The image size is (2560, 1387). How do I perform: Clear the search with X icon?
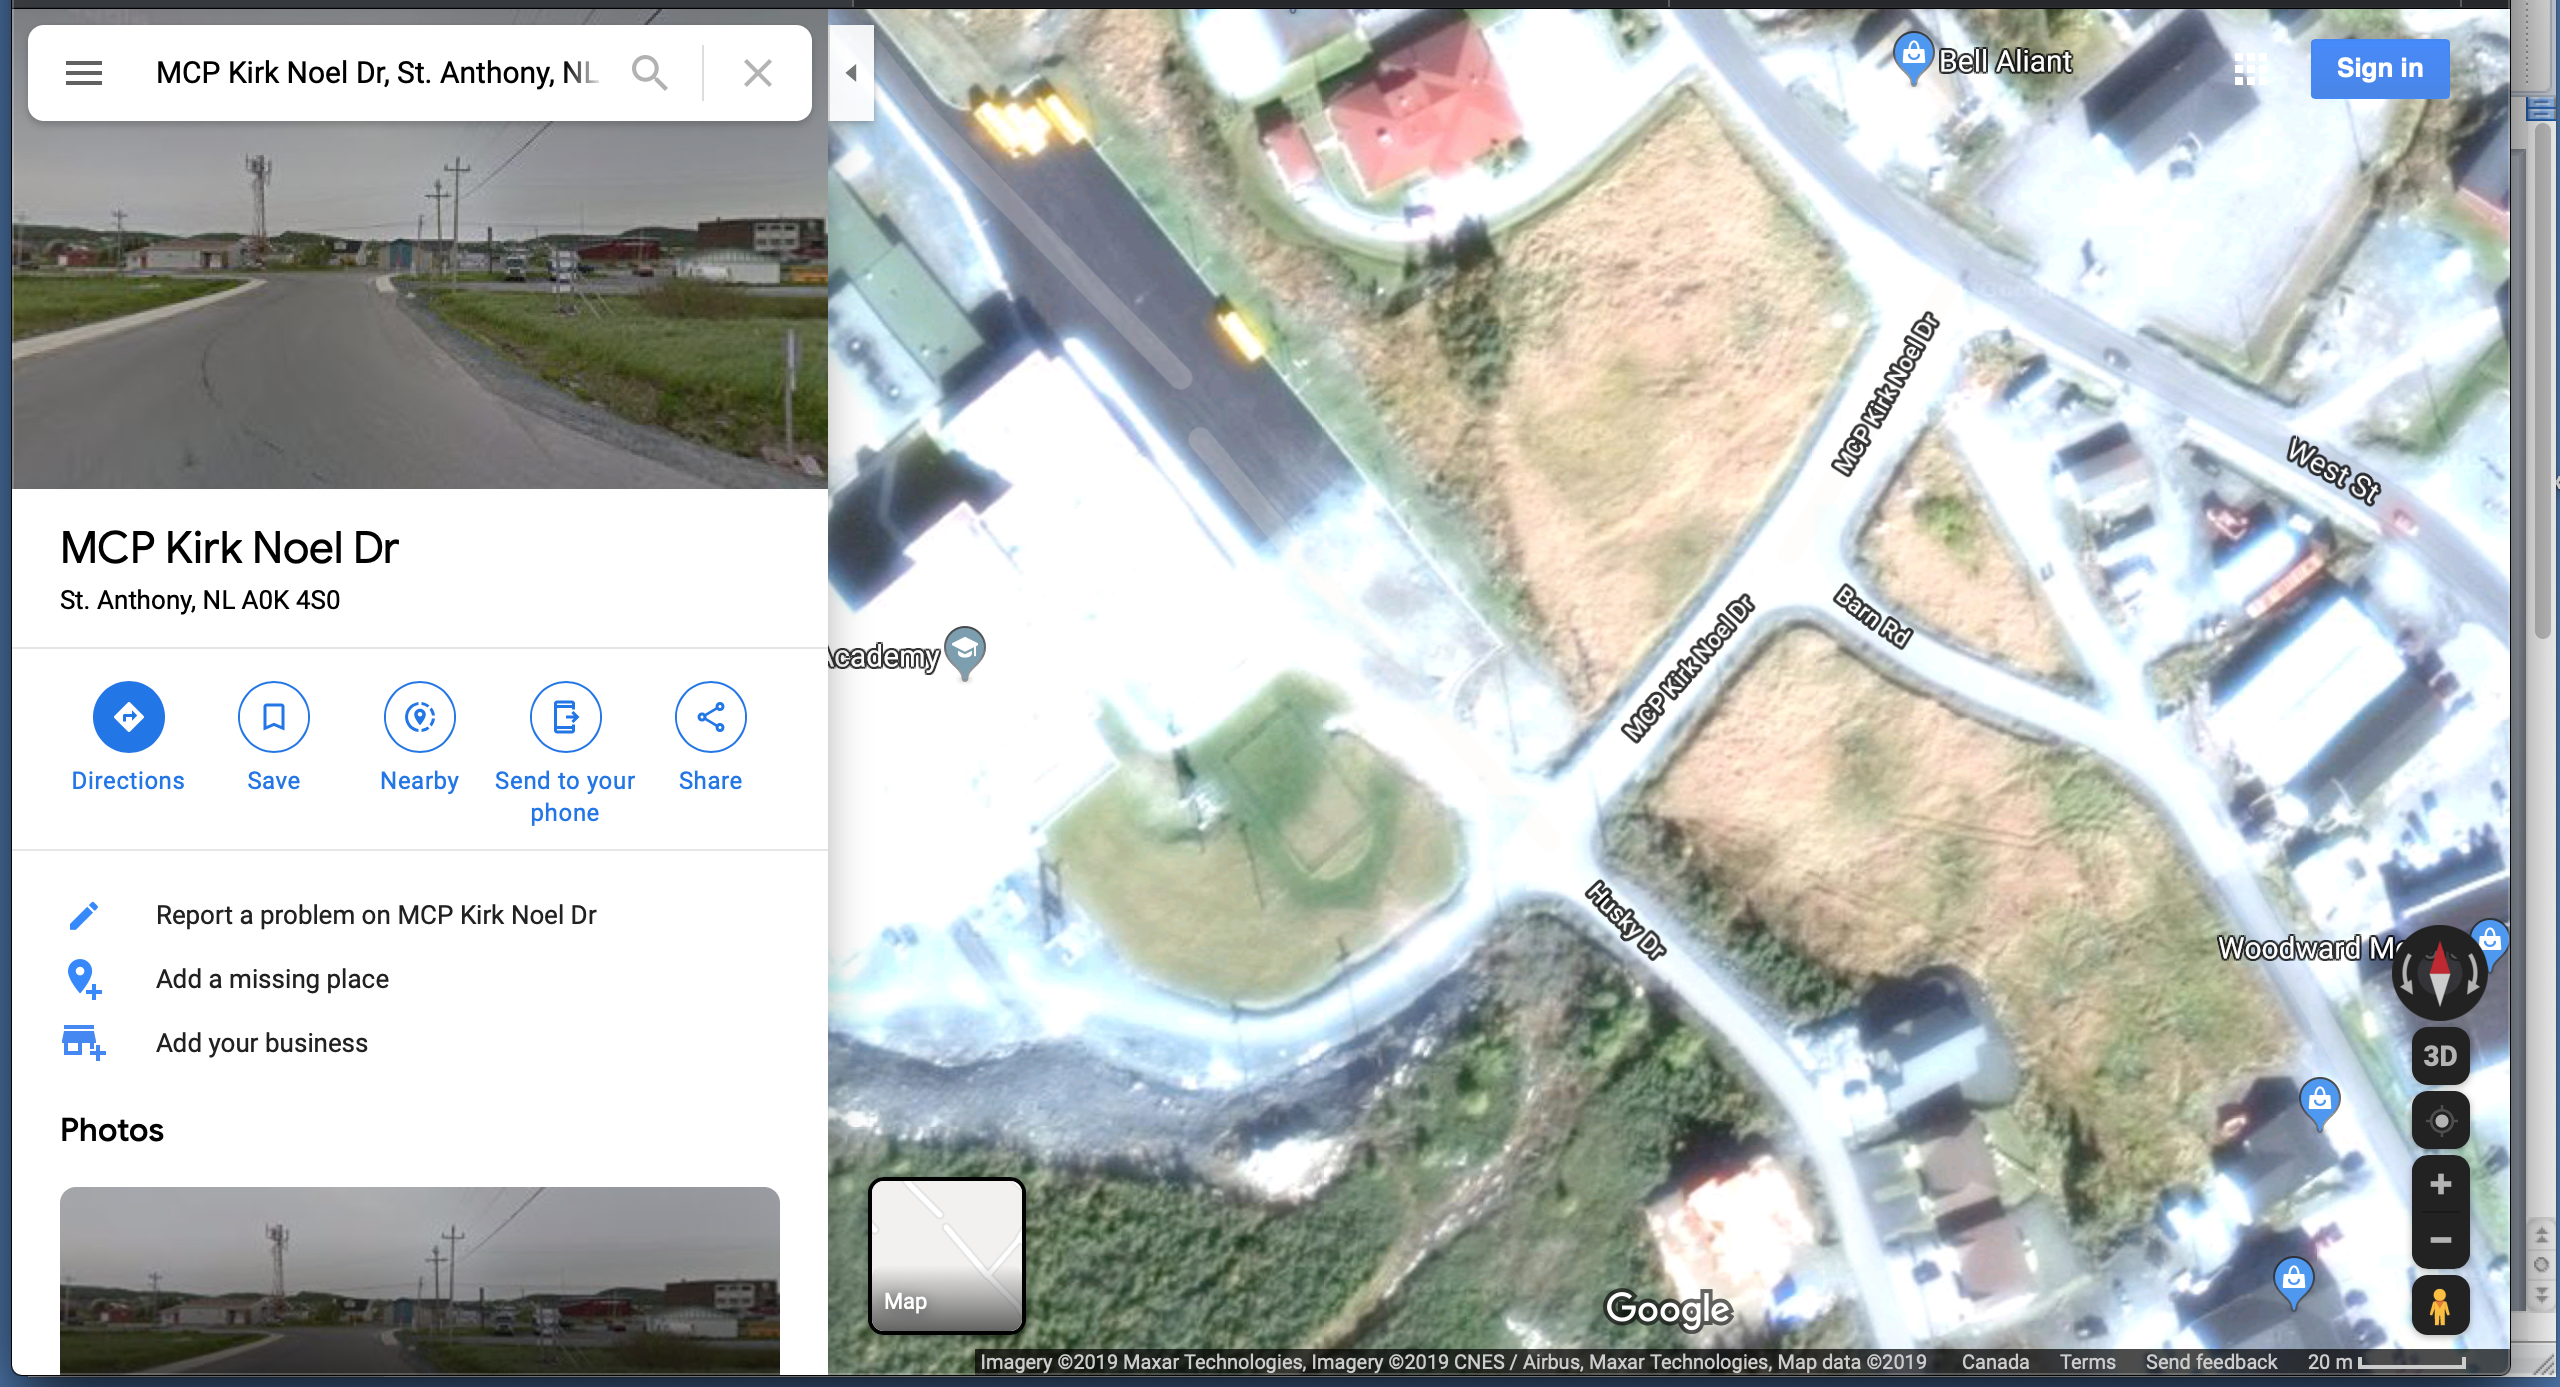tap(757, 73)
